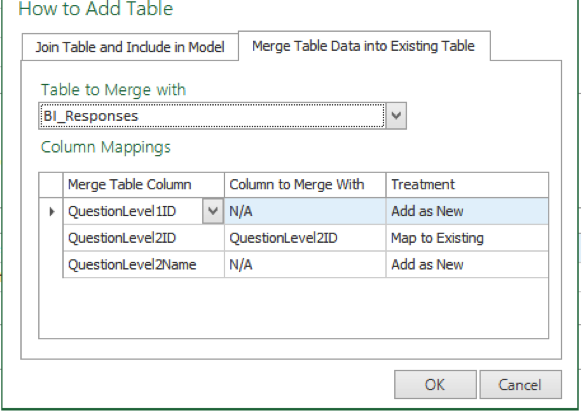This screenshot has width=582, height=415.
Task: Click the row selector arrow for QuestionLevel1ID
Action: [x=51, y=211]
